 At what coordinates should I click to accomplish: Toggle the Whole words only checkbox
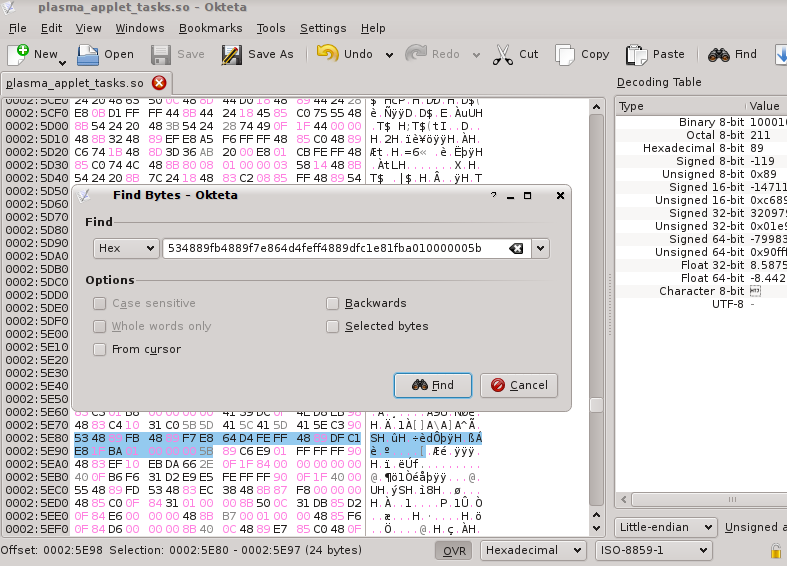pos(99,326)
